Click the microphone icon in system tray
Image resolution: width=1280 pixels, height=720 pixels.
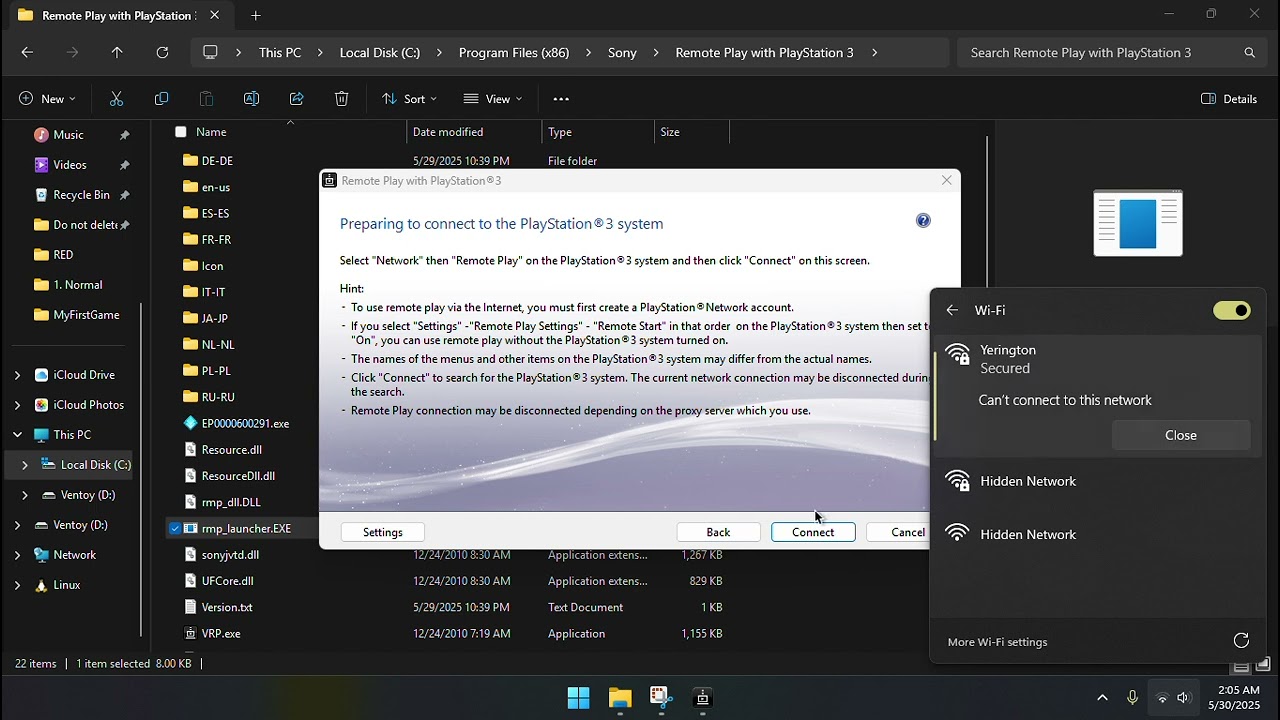click(1132, 697)
